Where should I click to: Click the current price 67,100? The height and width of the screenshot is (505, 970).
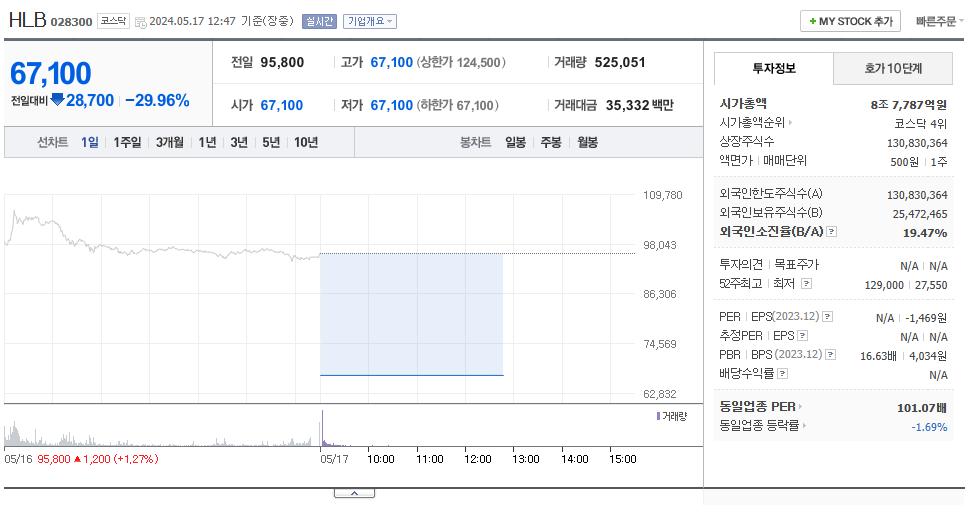point(51,74)
